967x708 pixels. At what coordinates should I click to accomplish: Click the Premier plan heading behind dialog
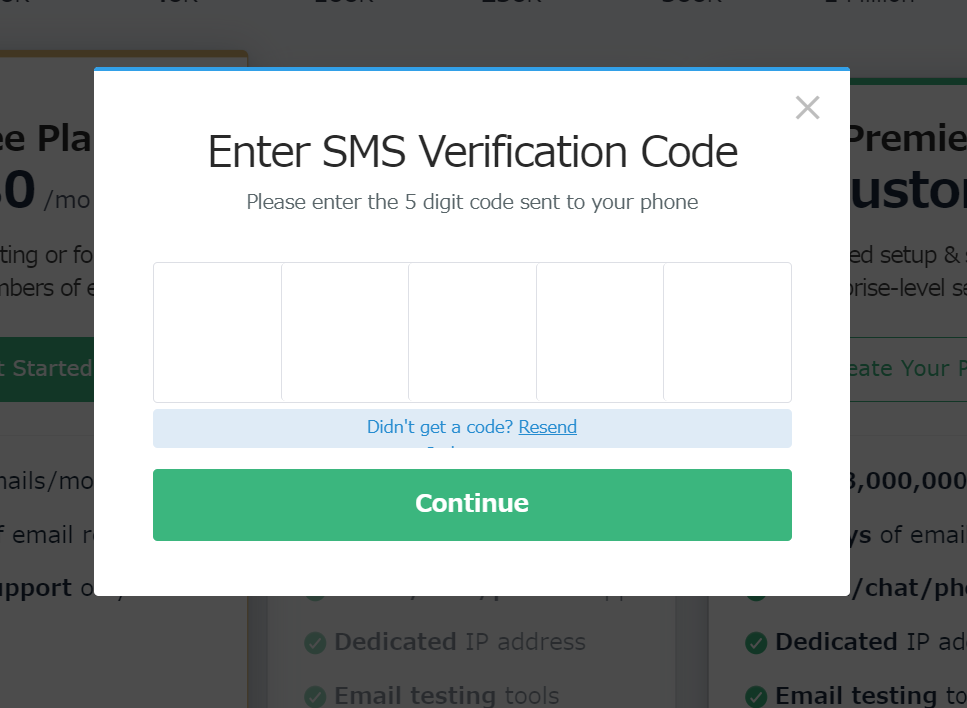908,138
